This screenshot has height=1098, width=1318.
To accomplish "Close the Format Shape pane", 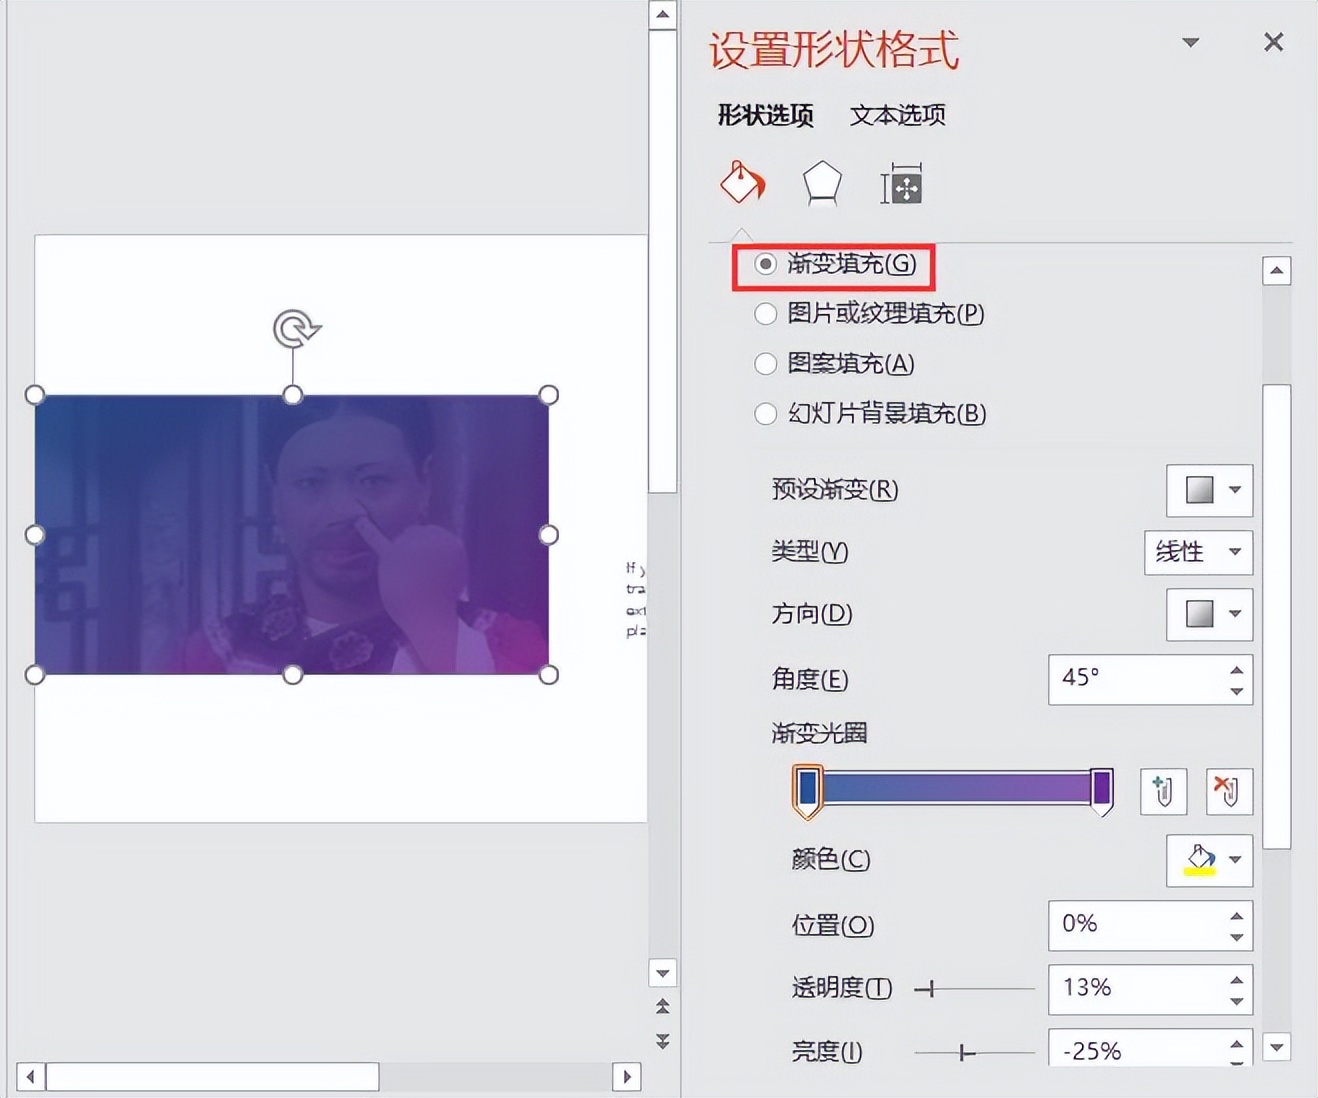I will point(1273,42).
